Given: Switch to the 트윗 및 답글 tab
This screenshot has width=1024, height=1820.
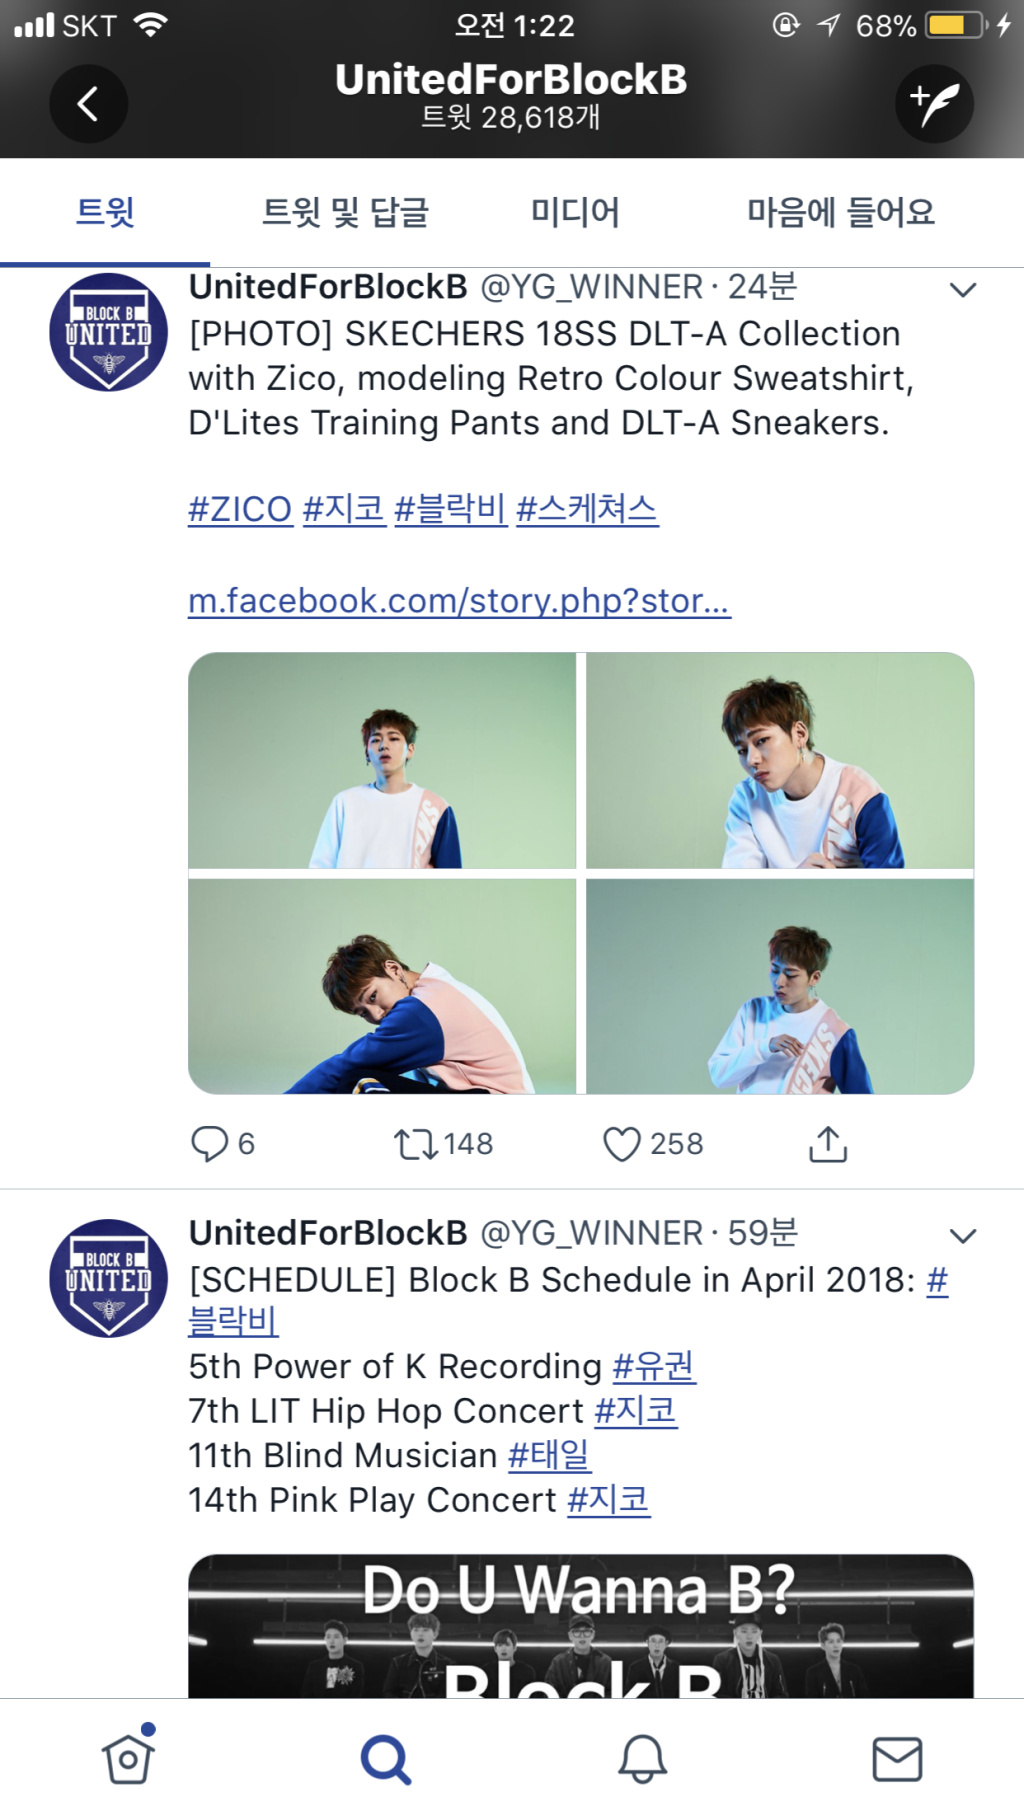Looking at the screenshot, I should pos(345,212).
